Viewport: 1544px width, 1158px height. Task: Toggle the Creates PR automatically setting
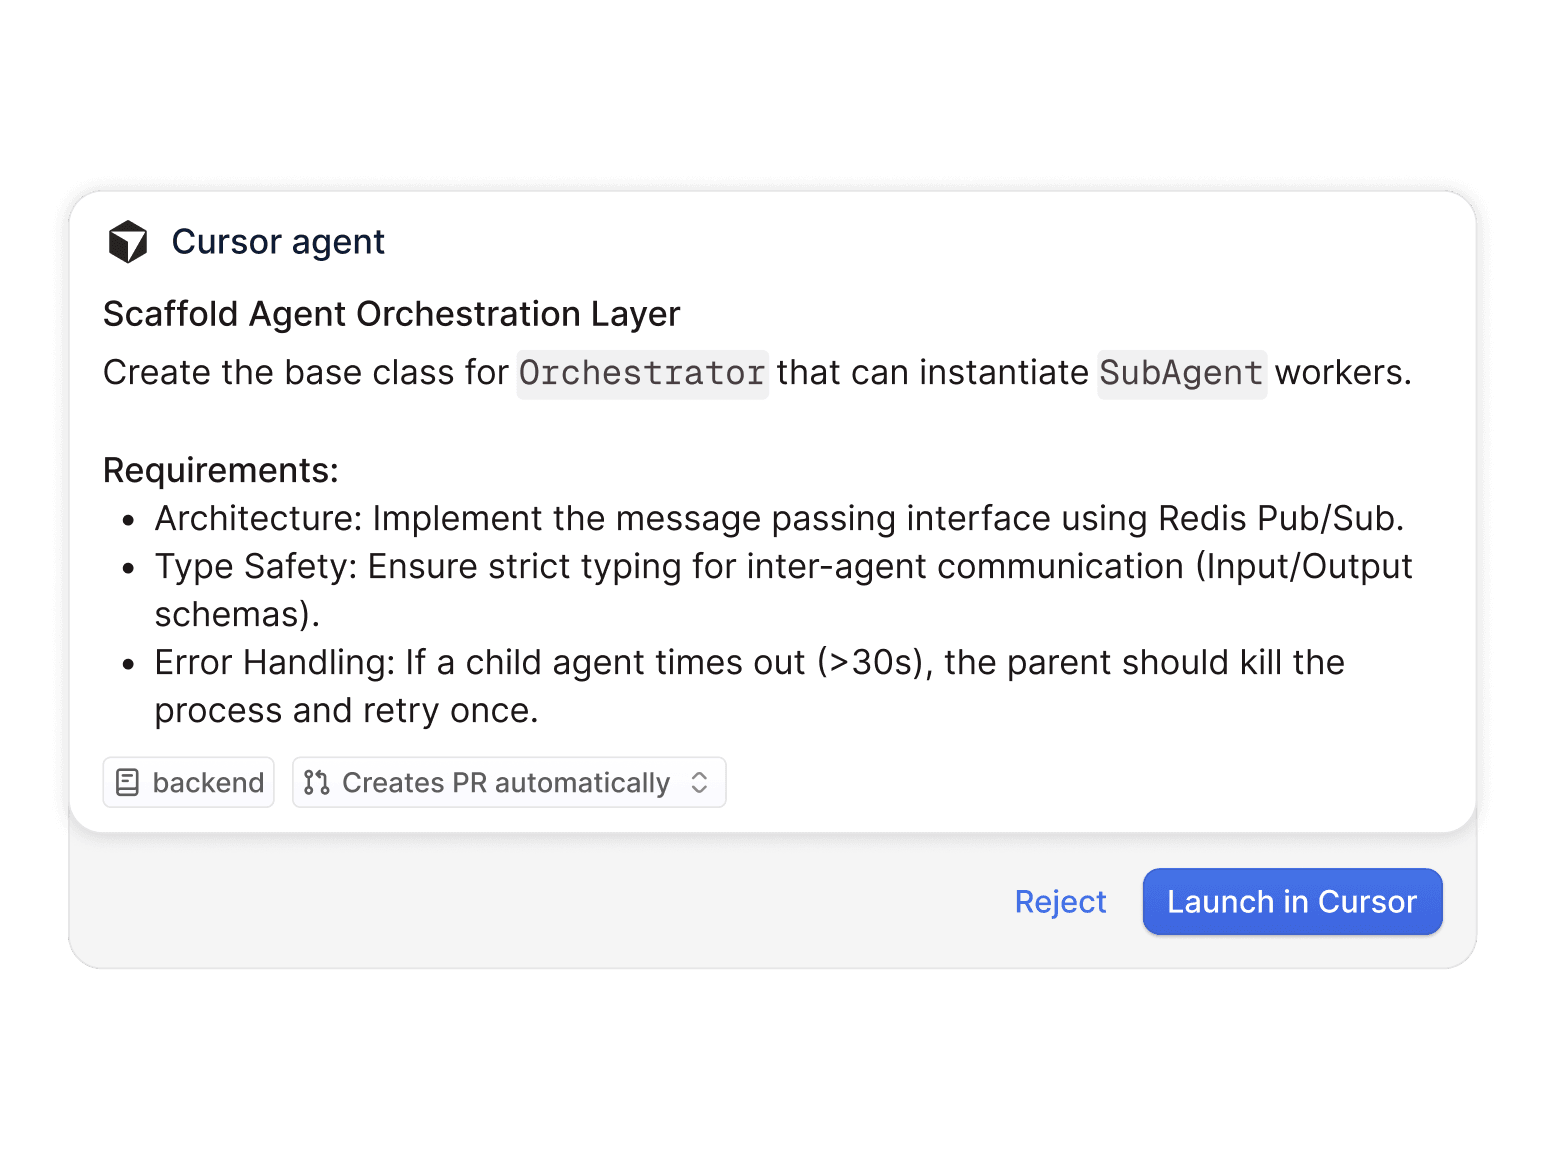(x=509, y=782)
